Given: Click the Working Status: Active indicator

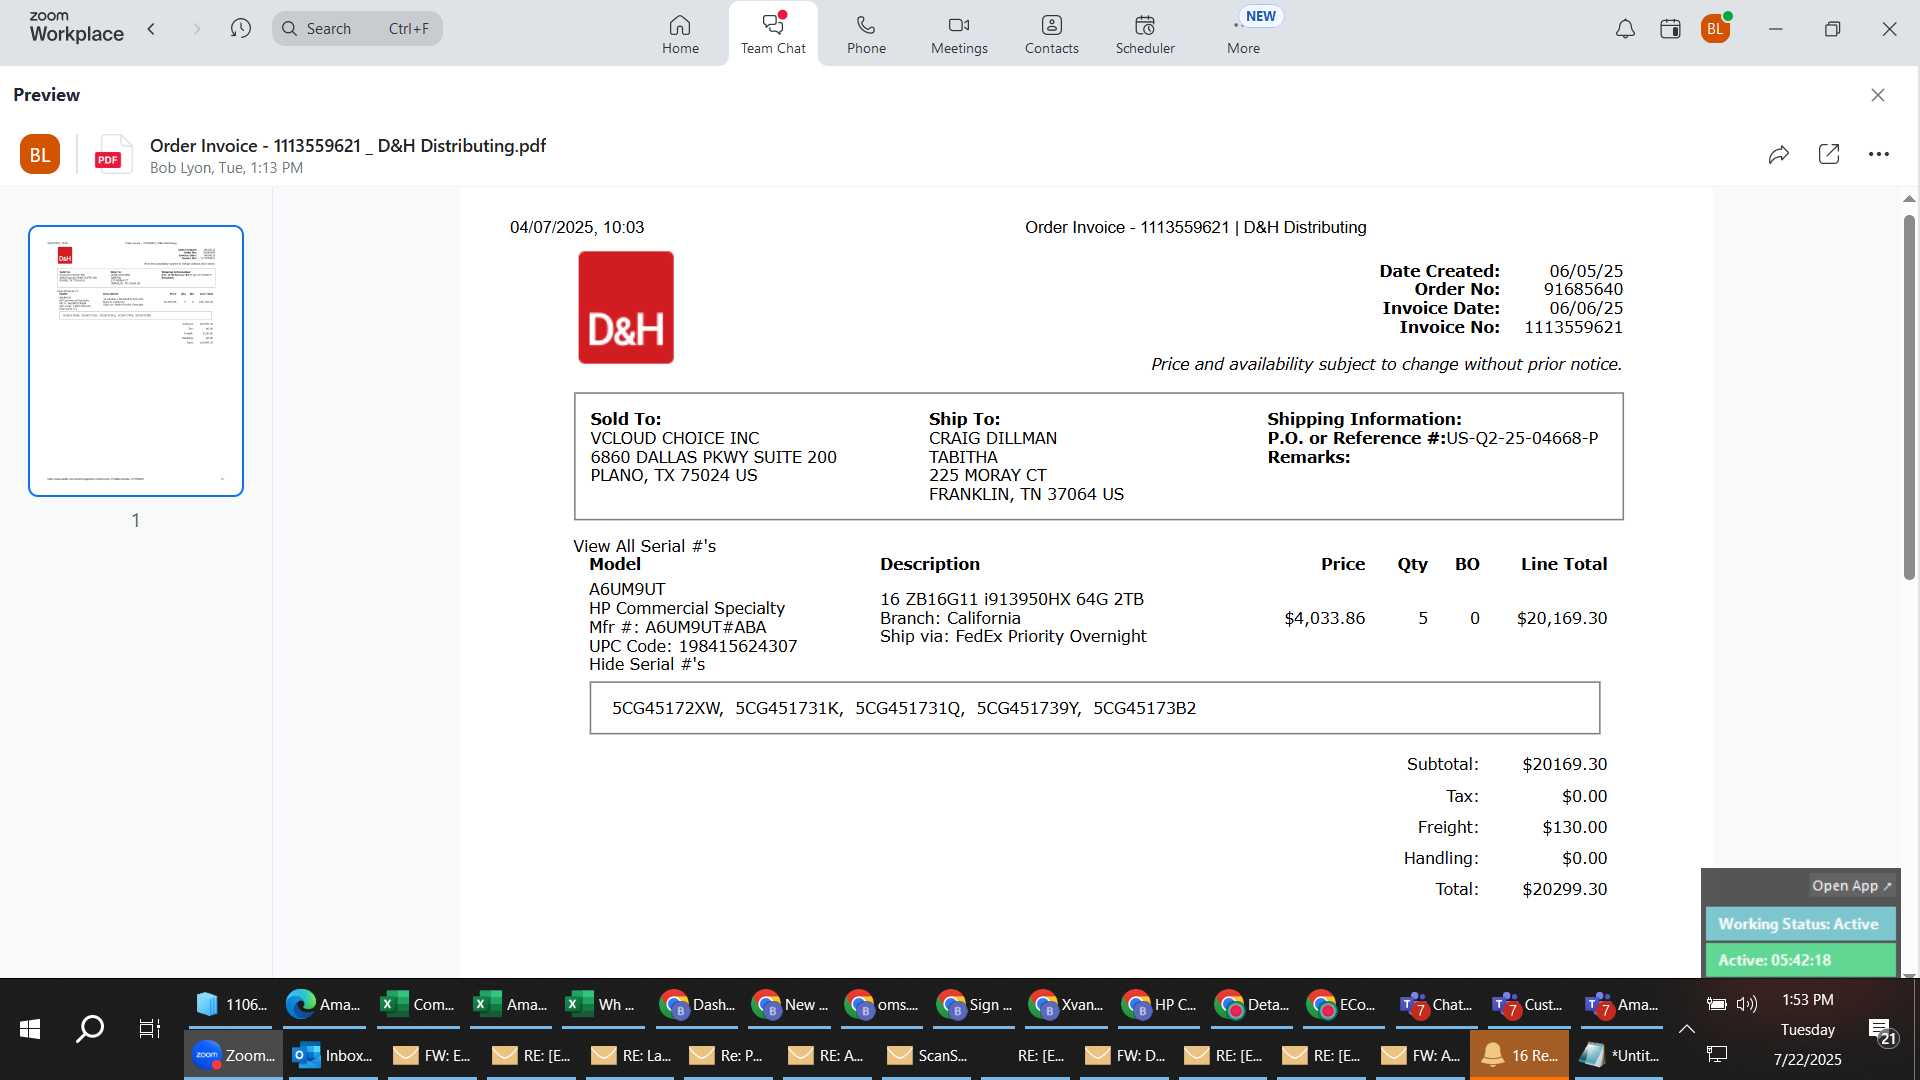Looking at the screenshot, I should [x=1799, y=924].
